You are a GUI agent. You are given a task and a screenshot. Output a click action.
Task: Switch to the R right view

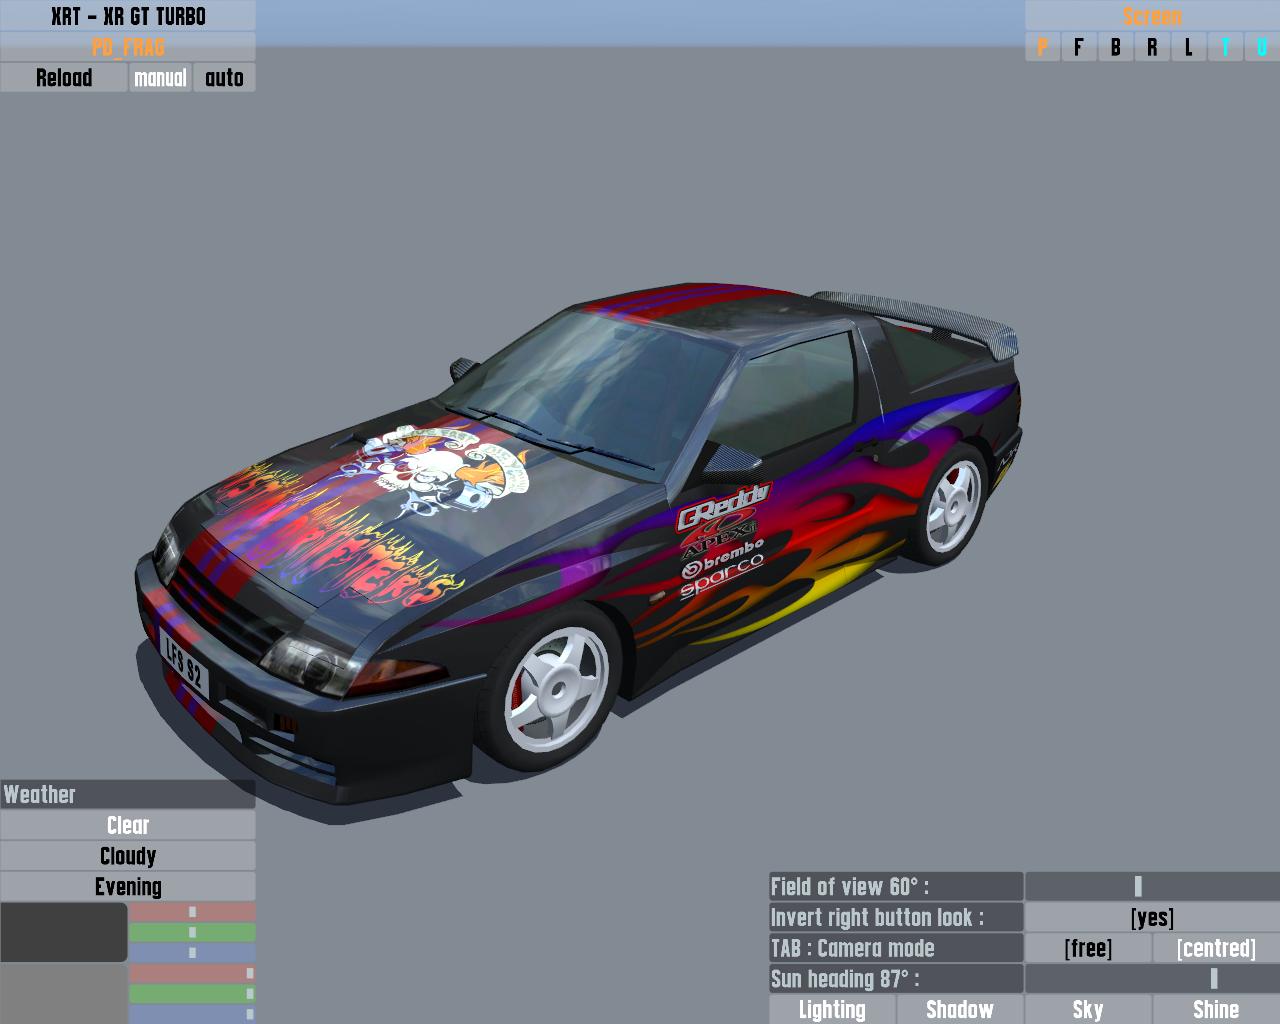click(1153, 47)
